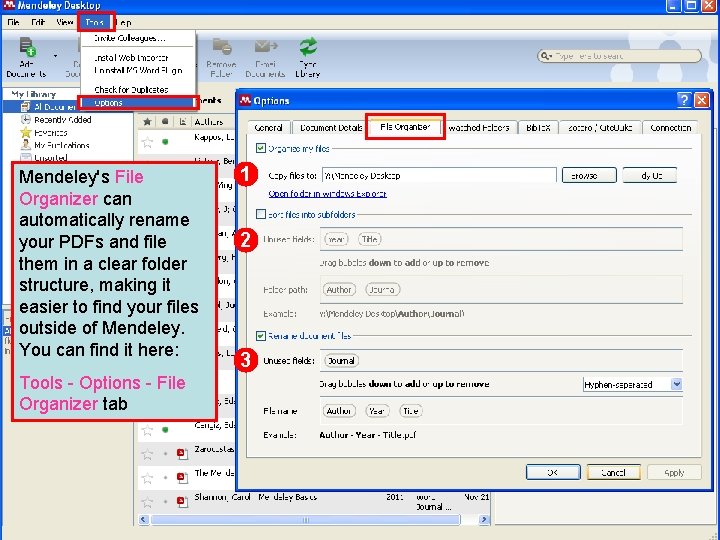The height and width of the screenshot is (540, 720).
Task: Open PDF icon on The Mendeley row
Action: point(182,478)
